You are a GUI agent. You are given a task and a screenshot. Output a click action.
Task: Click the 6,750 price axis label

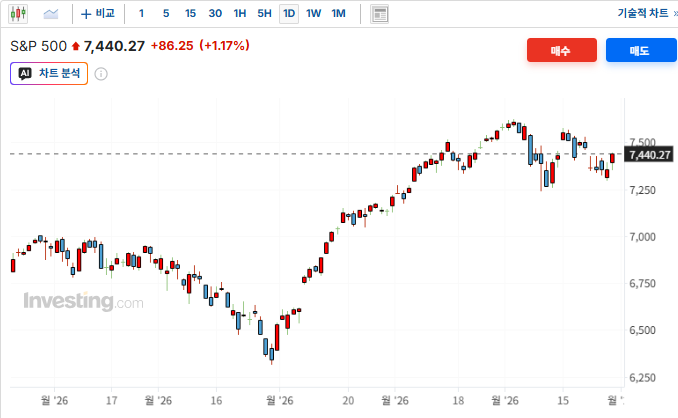[x=642, y=284]
